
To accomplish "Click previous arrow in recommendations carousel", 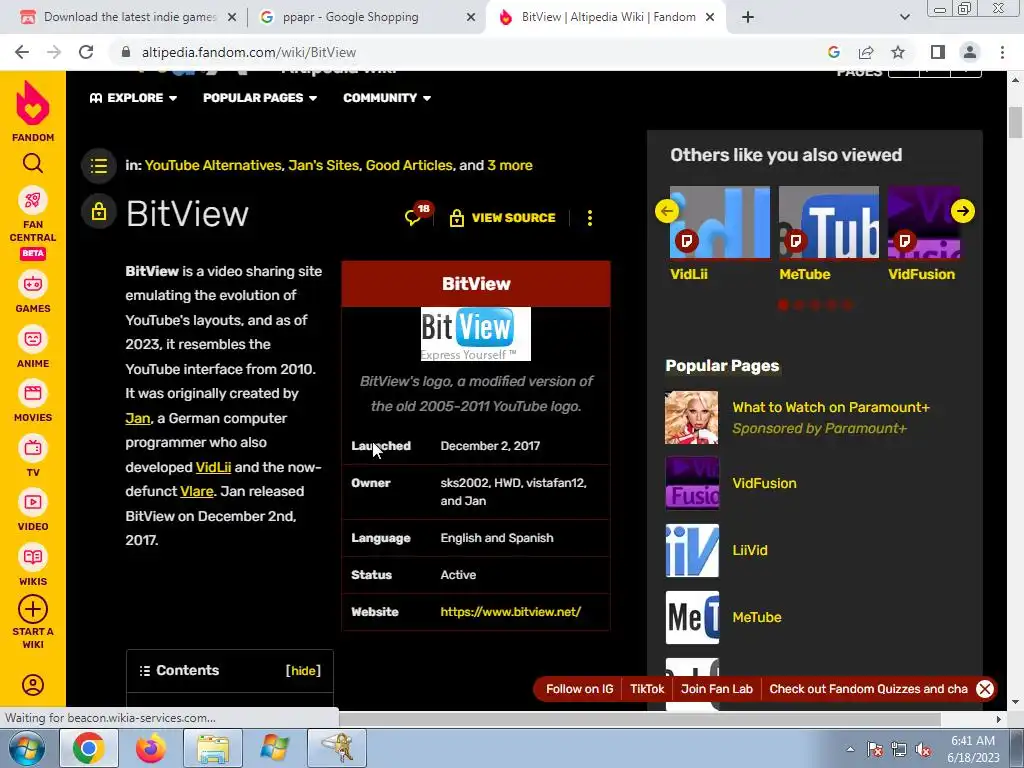I will [x=667, y=211].
